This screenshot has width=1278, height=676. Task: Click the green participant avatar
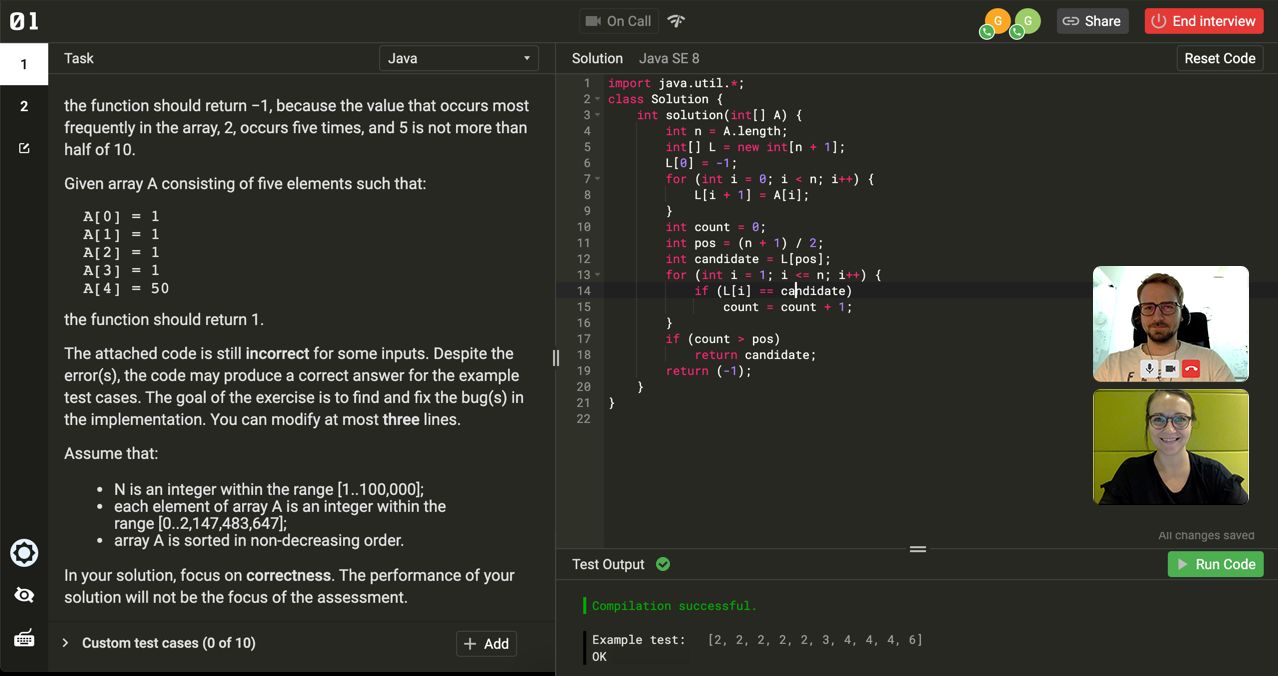point(1028,20)
